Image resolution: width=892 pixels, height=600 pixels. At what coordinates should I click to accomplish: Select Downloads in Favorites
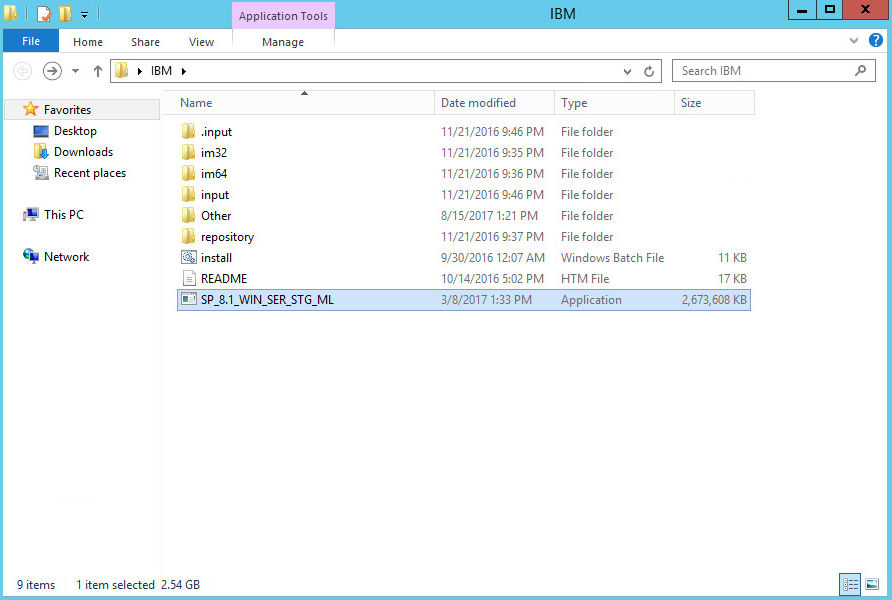pos(83,152)
